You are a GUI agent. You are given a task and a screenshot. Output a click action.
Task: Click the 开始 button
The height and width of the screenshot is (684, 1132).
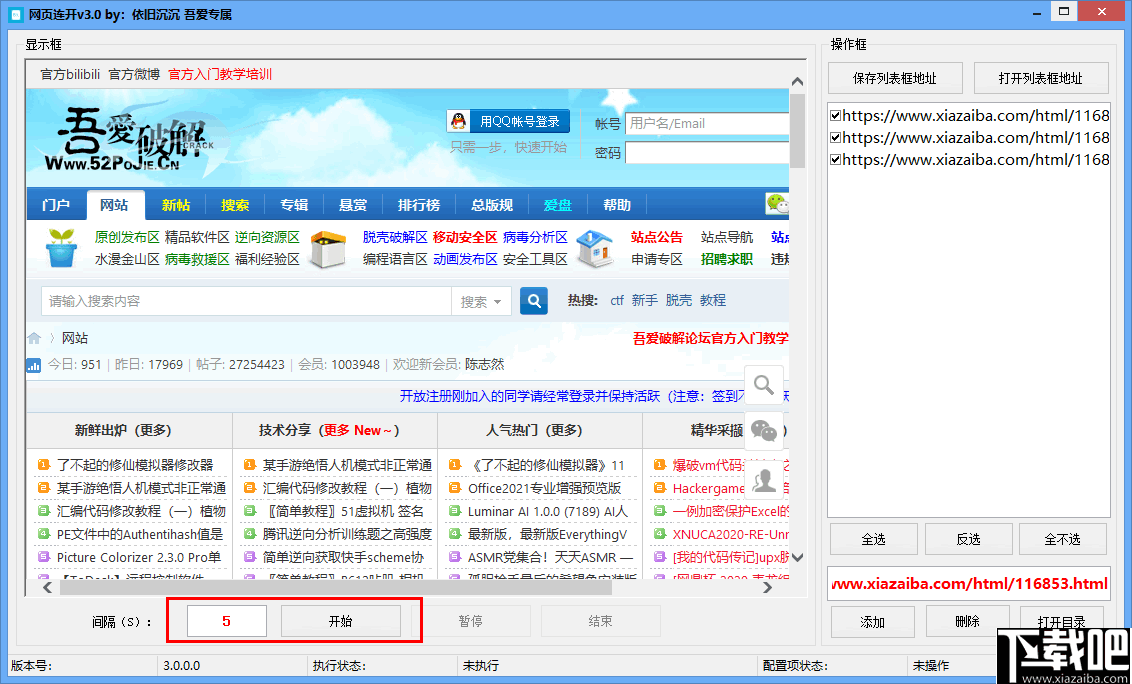click(341, 621)
